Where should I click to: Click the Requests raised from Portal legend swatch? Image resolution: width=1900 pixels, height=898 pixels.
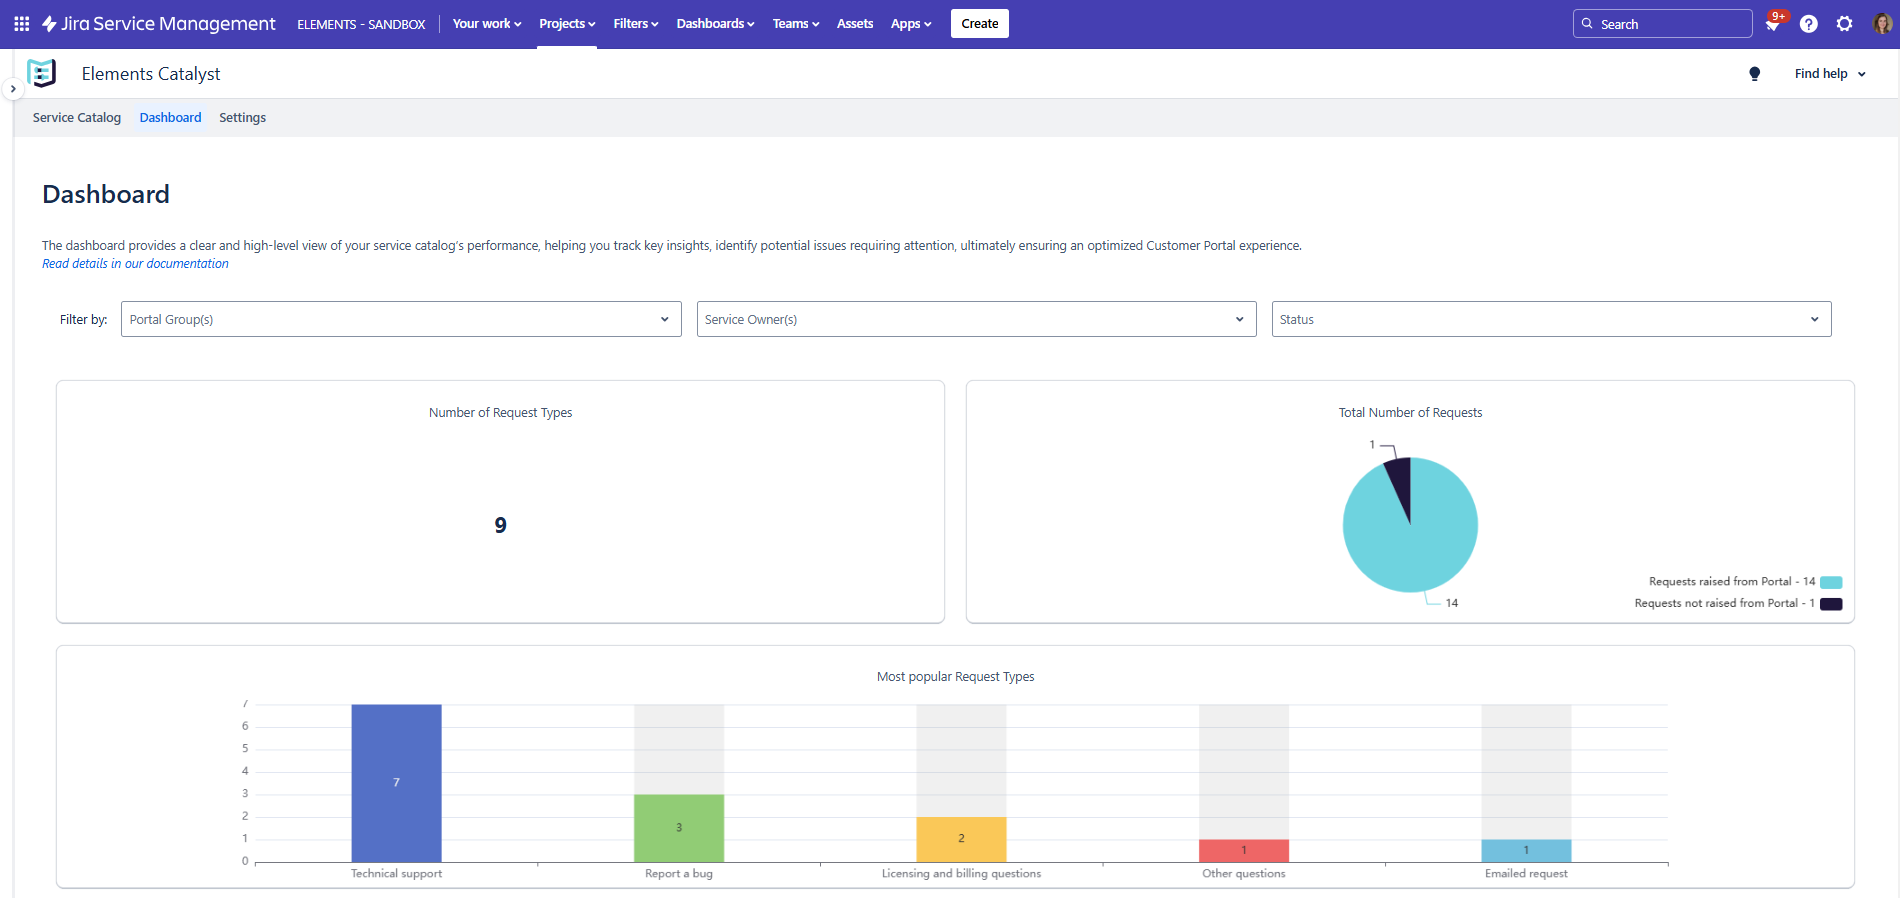point(1830,582)
